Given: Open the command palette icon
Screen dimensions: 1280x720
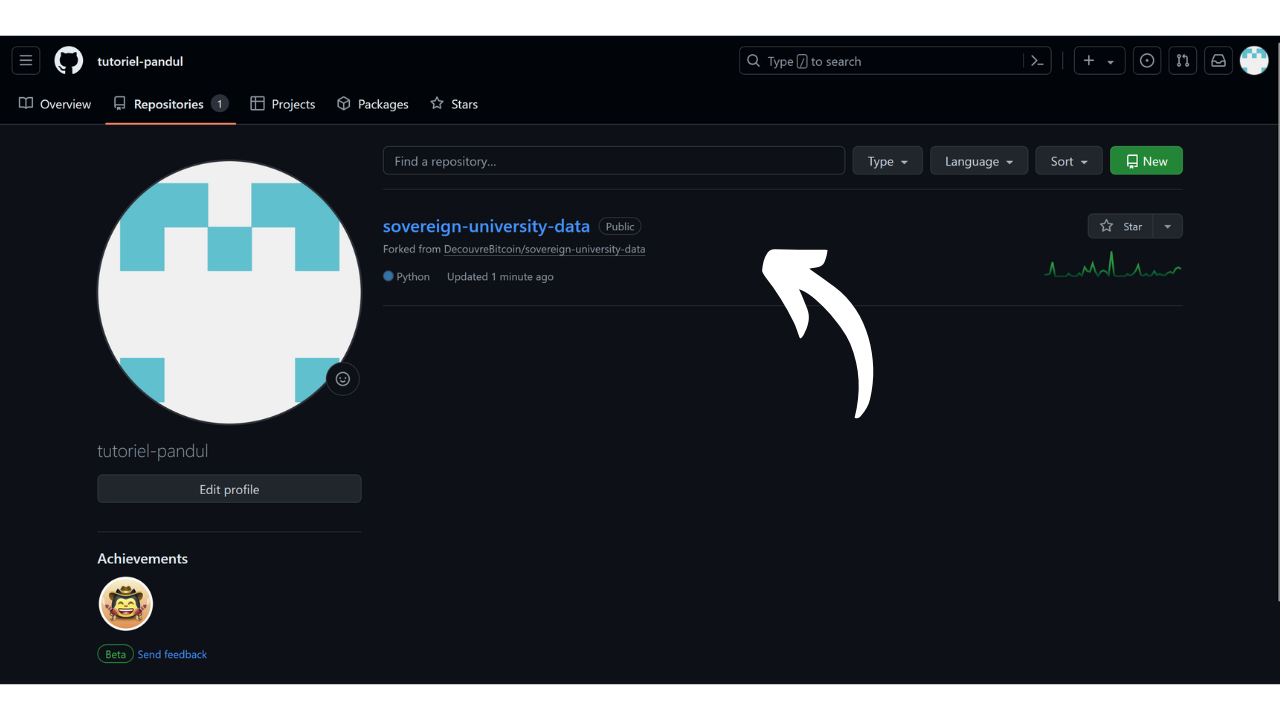Looking at the screenshot, I should (1037, 61).
